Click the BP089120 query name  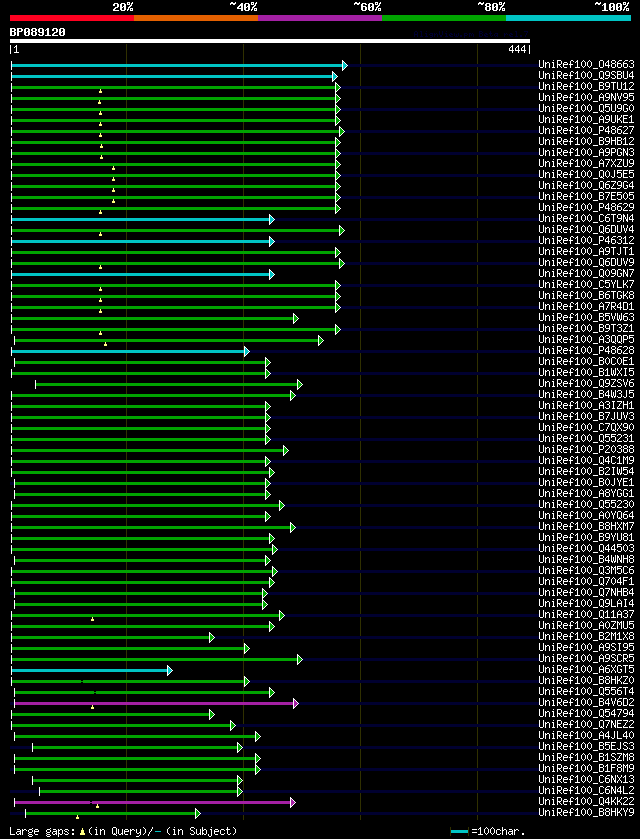37,32
